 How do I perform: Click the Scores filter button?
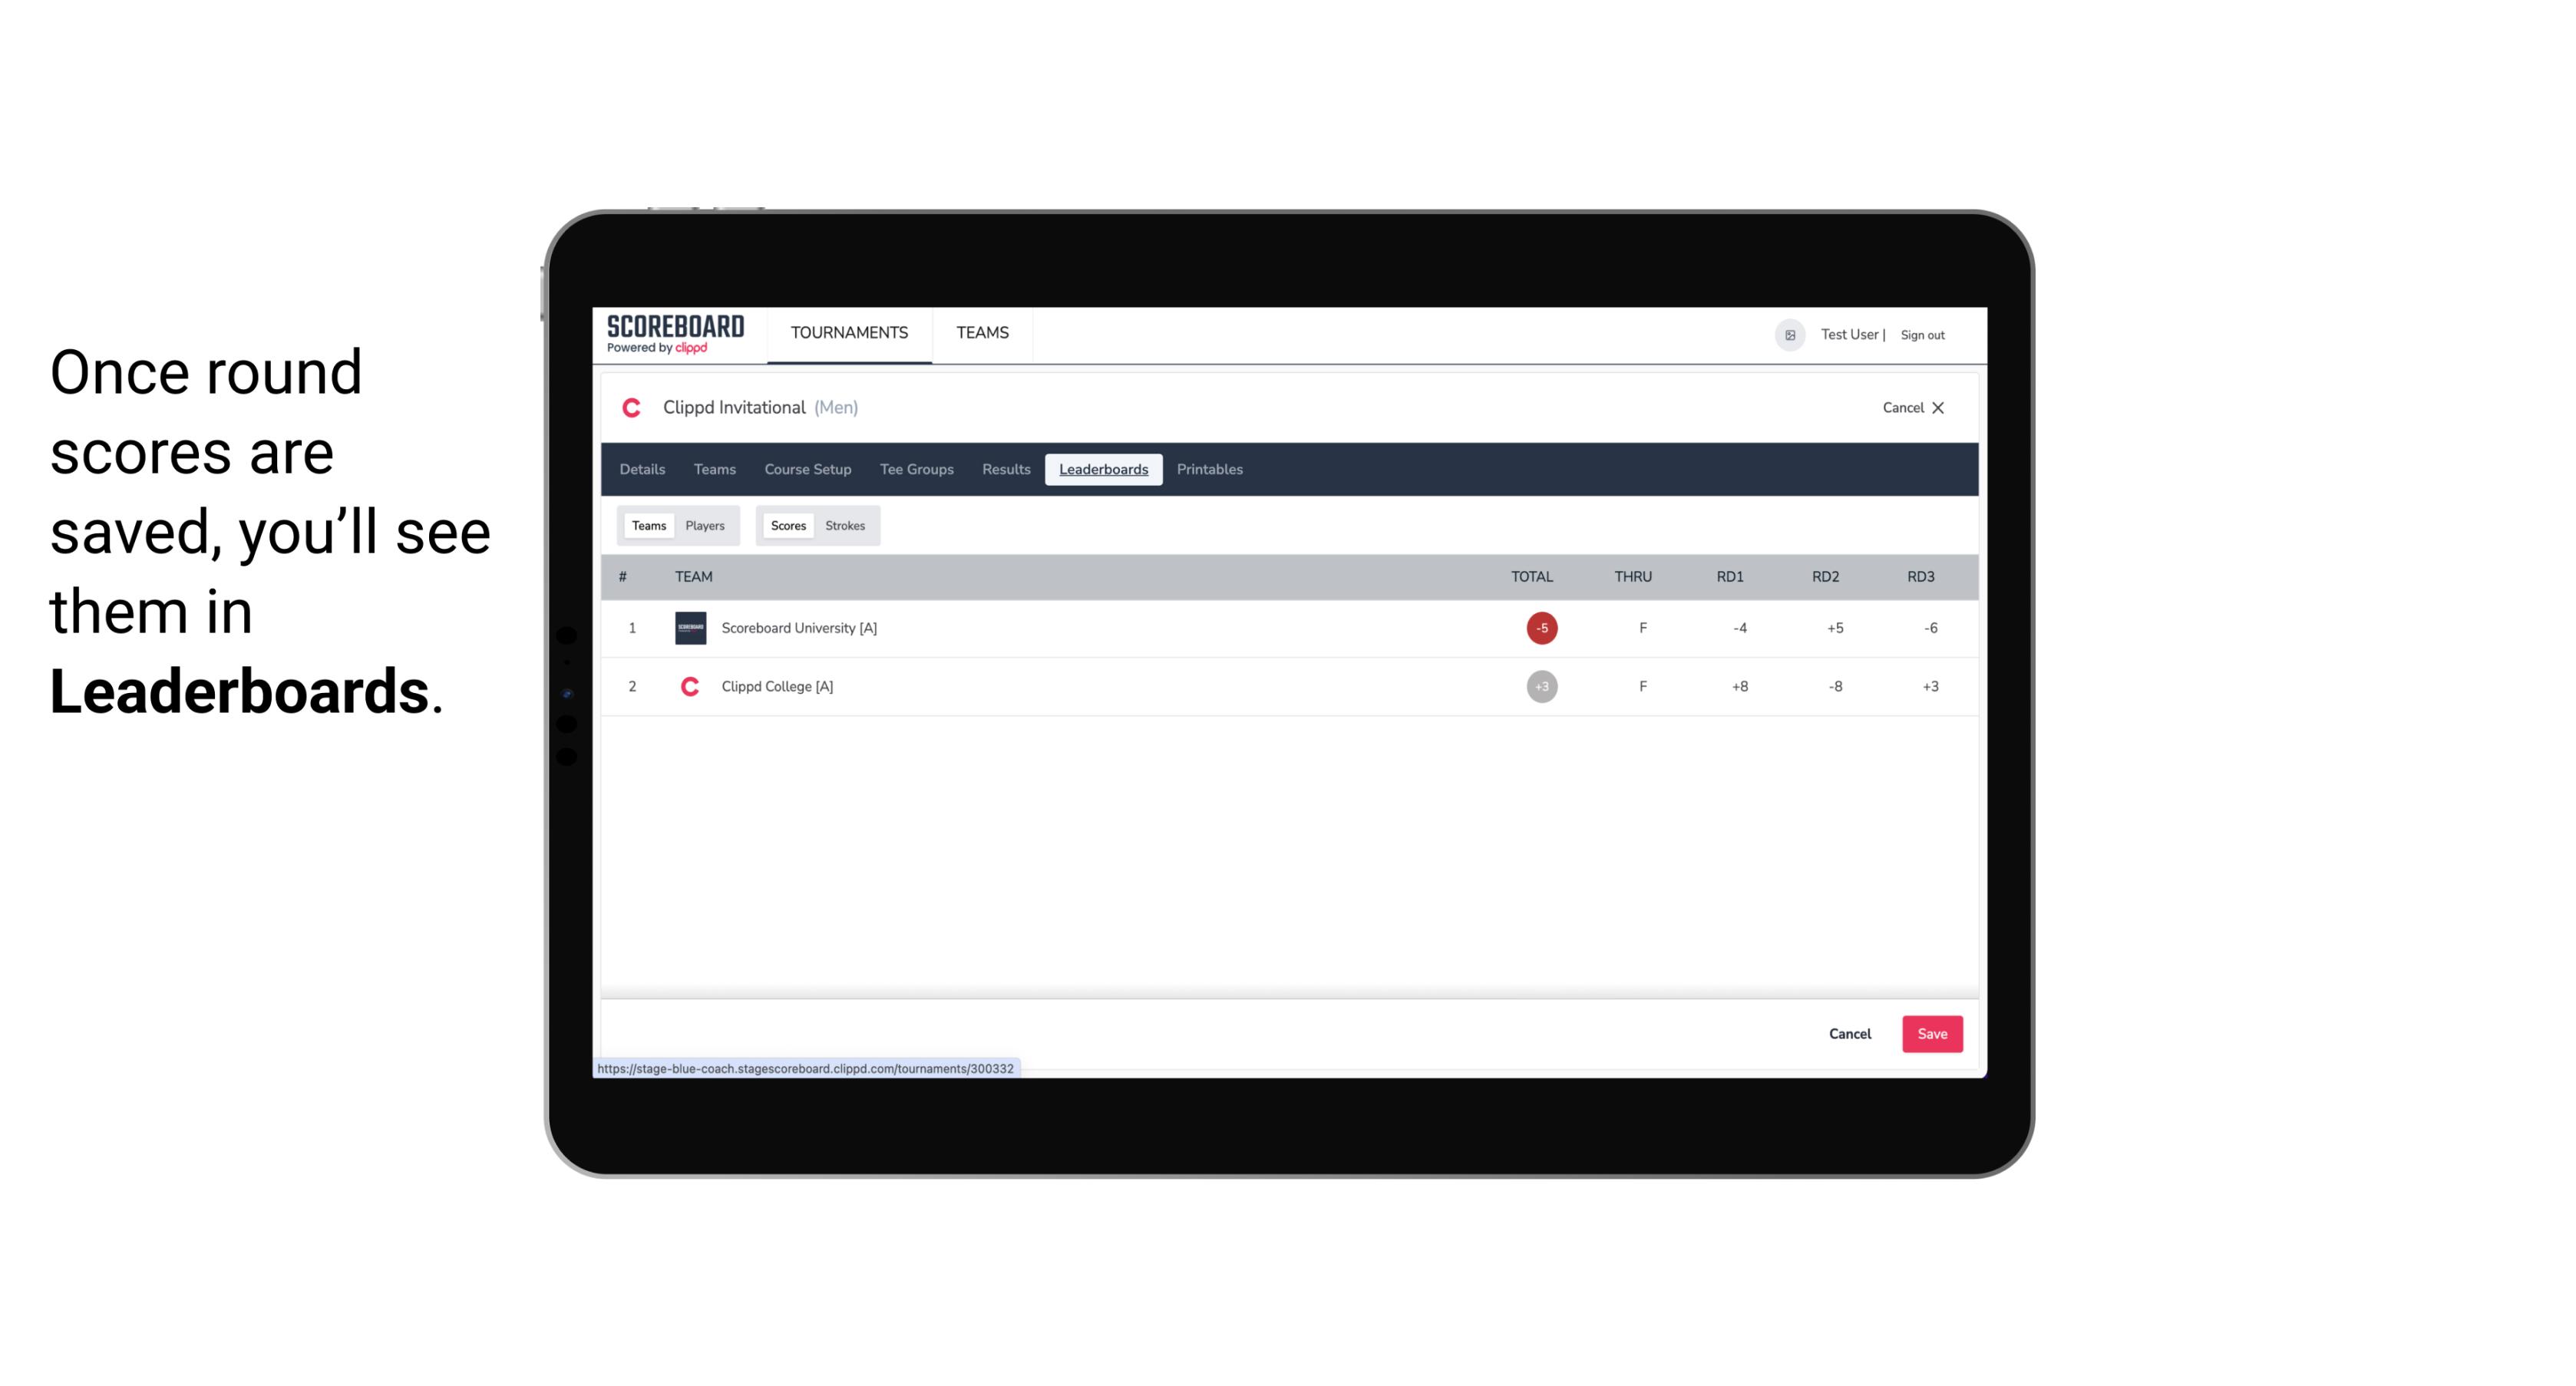pos(787,524)
